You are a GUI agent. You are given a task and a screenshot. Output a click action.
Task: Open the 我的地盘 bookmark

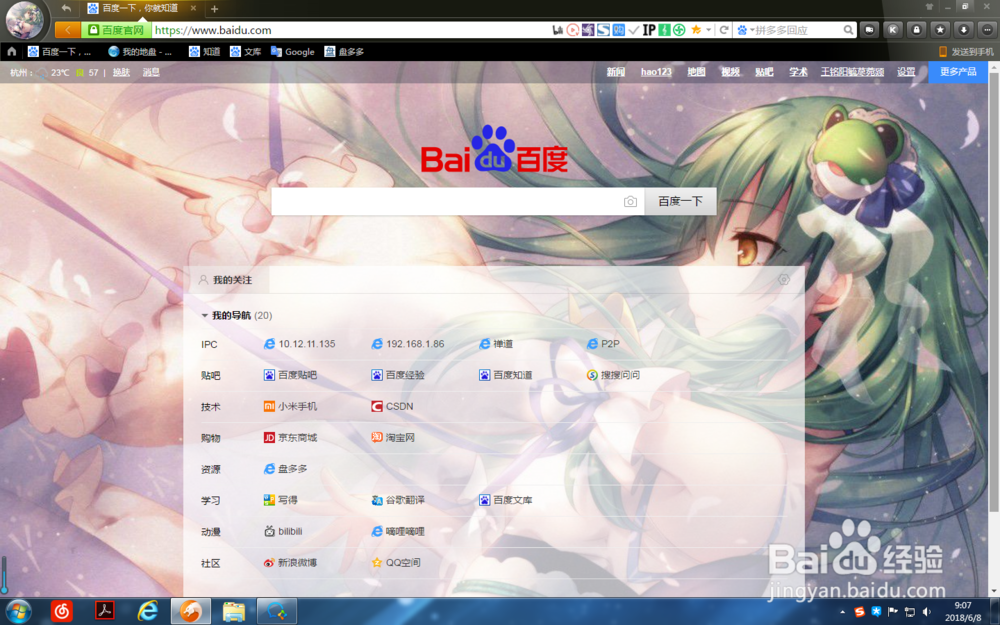pos(140,52)
